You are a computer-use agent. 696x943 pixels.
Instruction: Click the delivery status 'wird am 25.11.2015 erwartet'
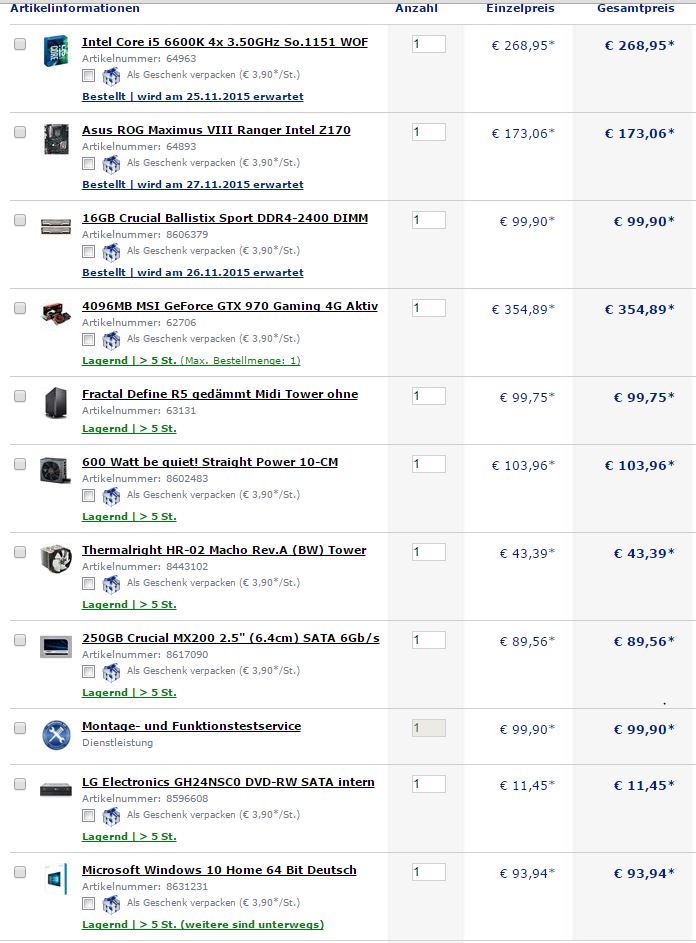[220, 97]
